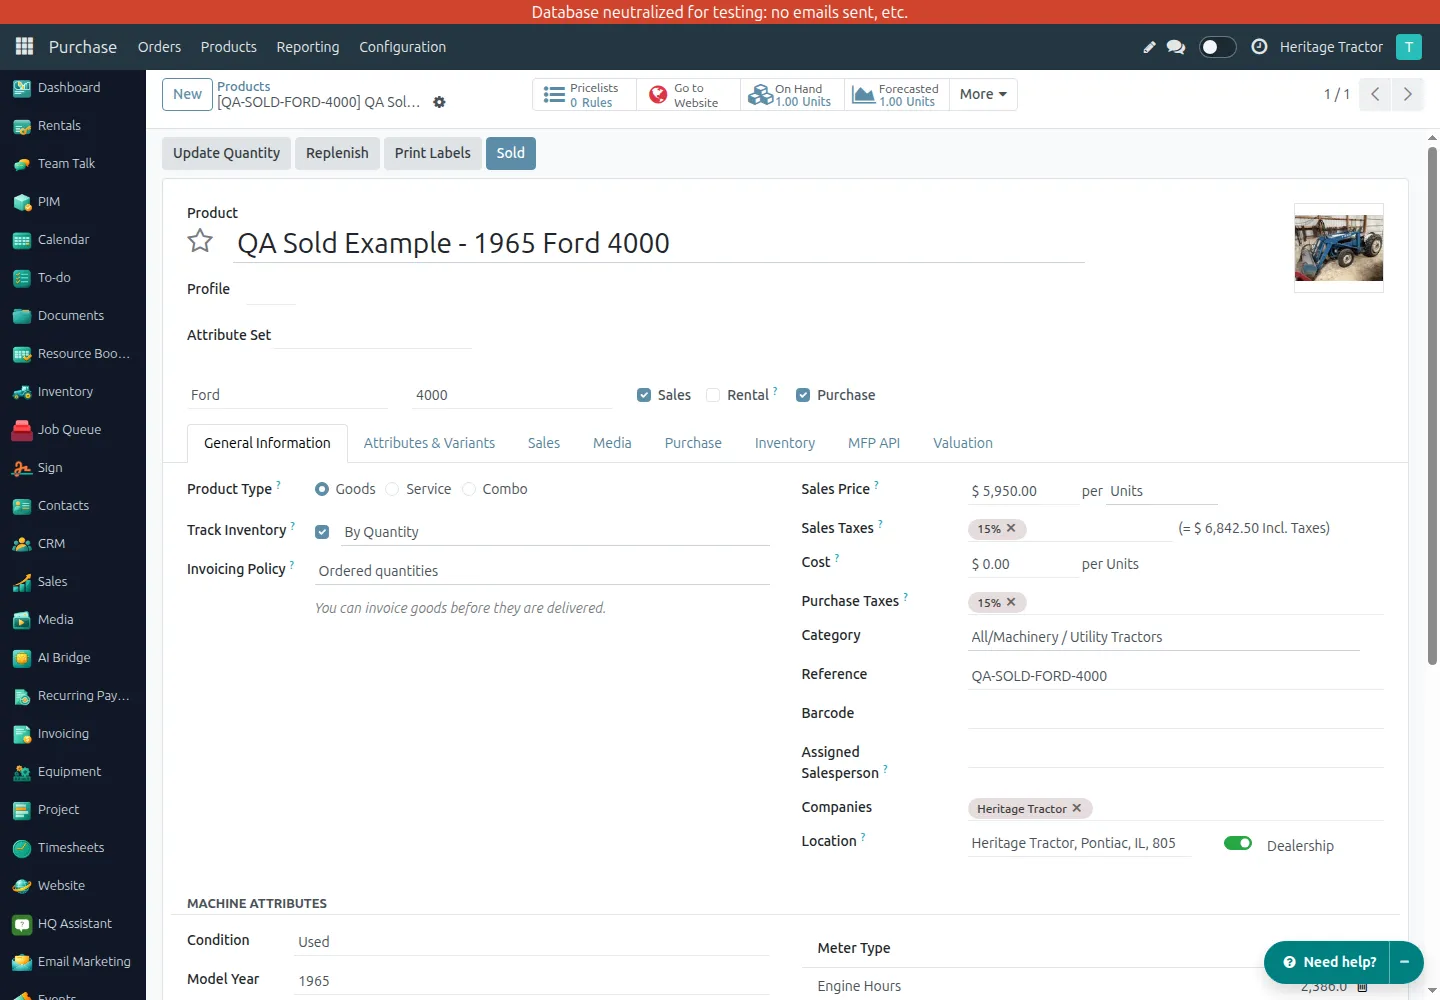The height and width of the screenshot is (1000, 1440).
Task: Open user avatar menu for Heritage Tractor
Action: click(1409, 47)
